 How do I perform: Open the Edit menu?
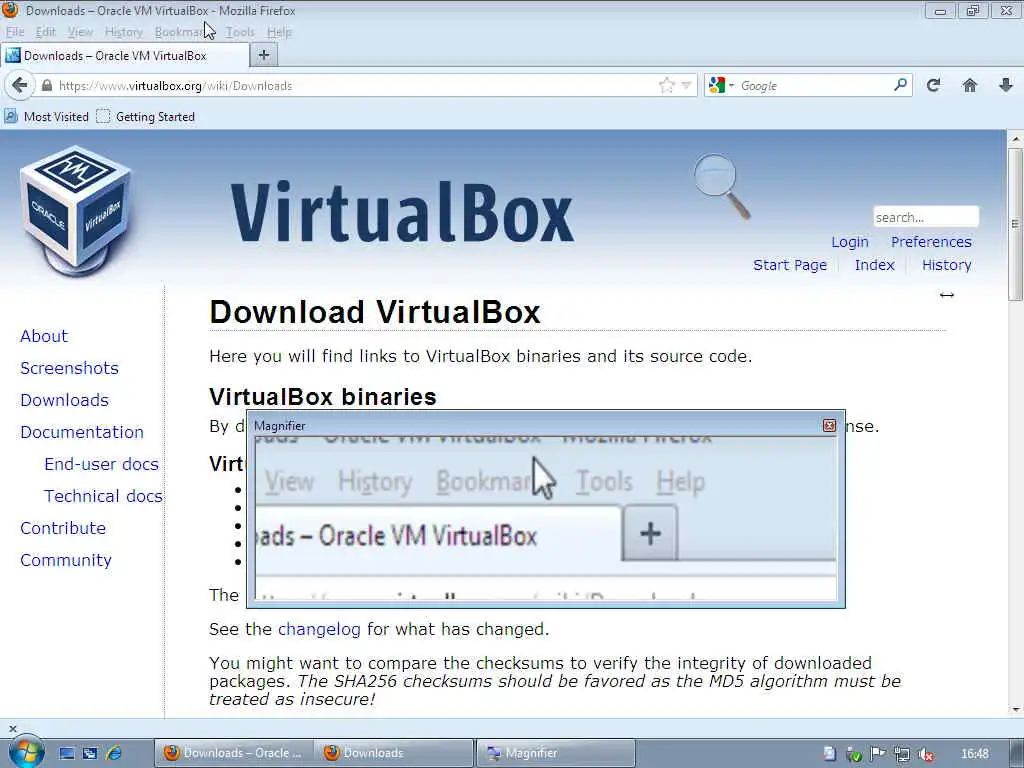45,32
